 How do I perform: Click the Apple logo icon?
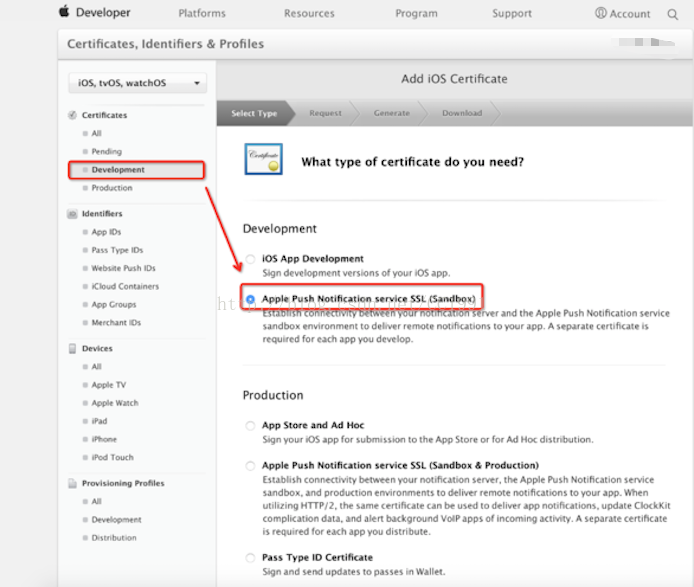tap(64, 11)
